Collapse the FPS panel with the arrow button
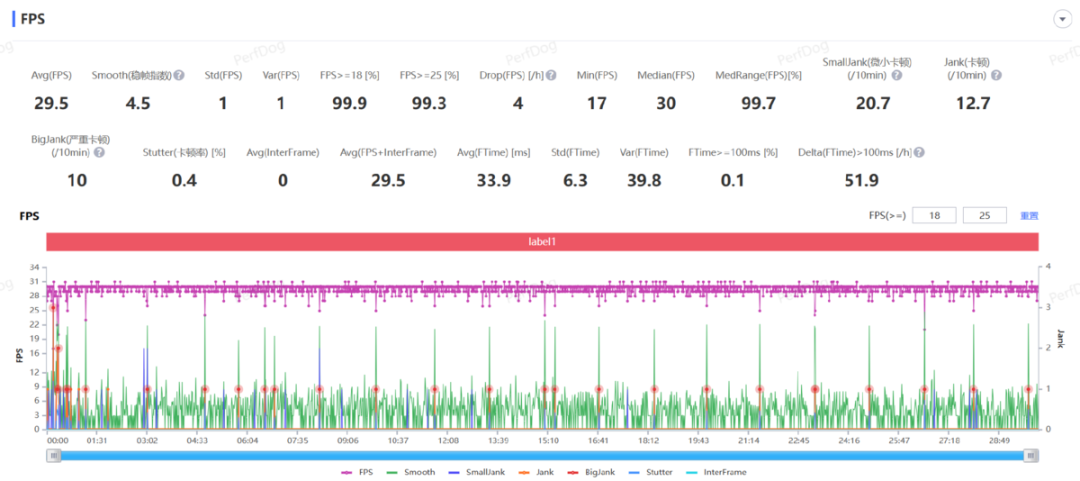The height and width of the screenshot is (481, 1080). coord(1061,19)
